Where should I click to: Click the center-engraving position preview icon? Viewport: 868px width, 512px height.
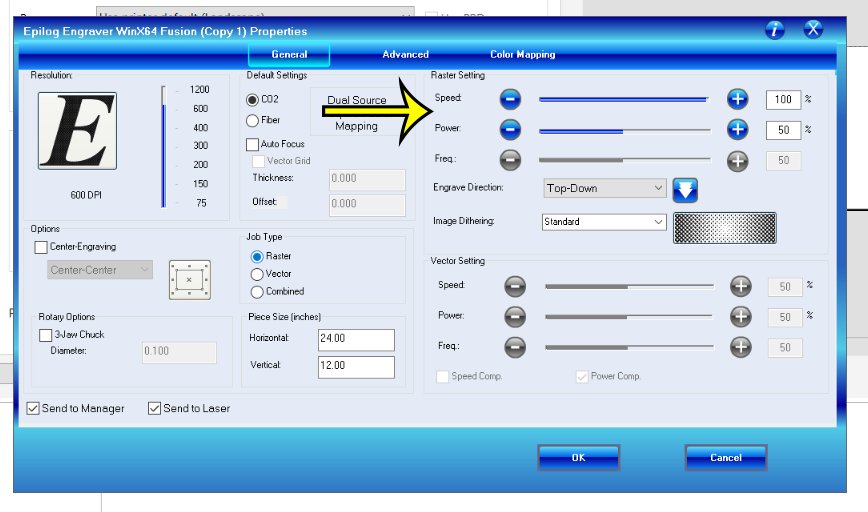pos(189,280)
